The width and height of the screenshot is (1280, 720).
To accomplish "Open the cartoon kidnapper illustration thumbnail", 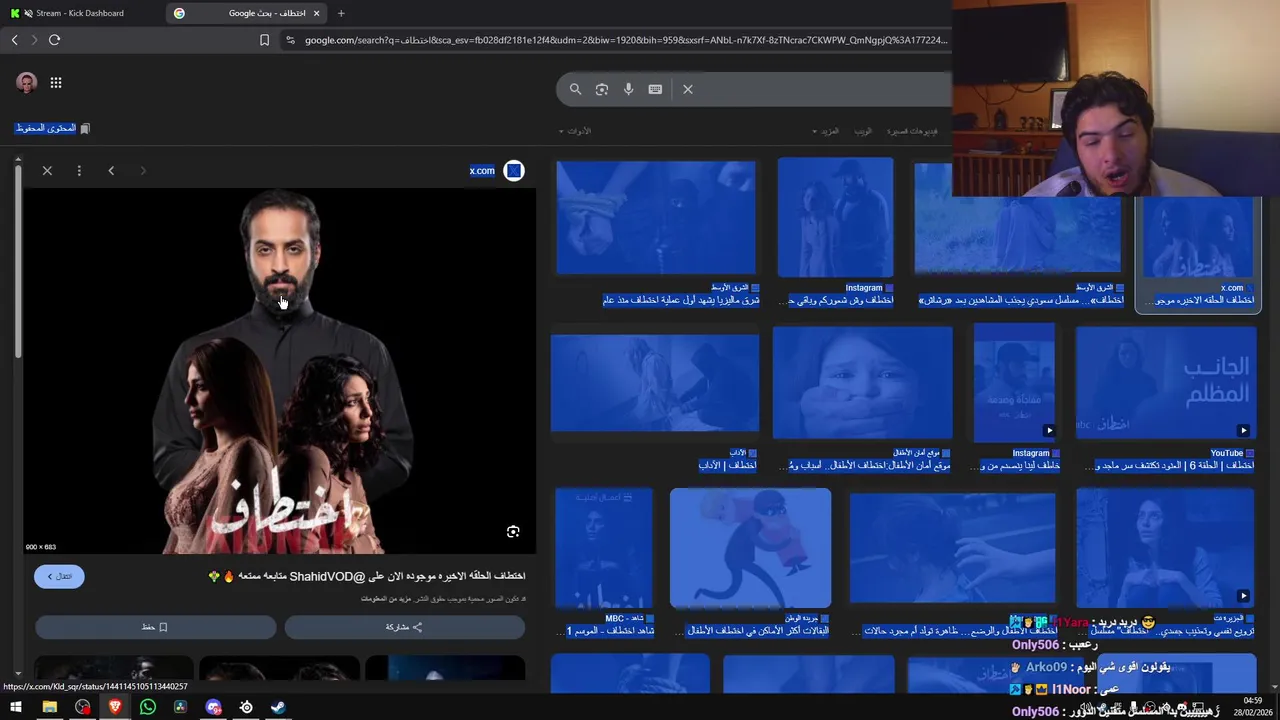I will [750, 548].
